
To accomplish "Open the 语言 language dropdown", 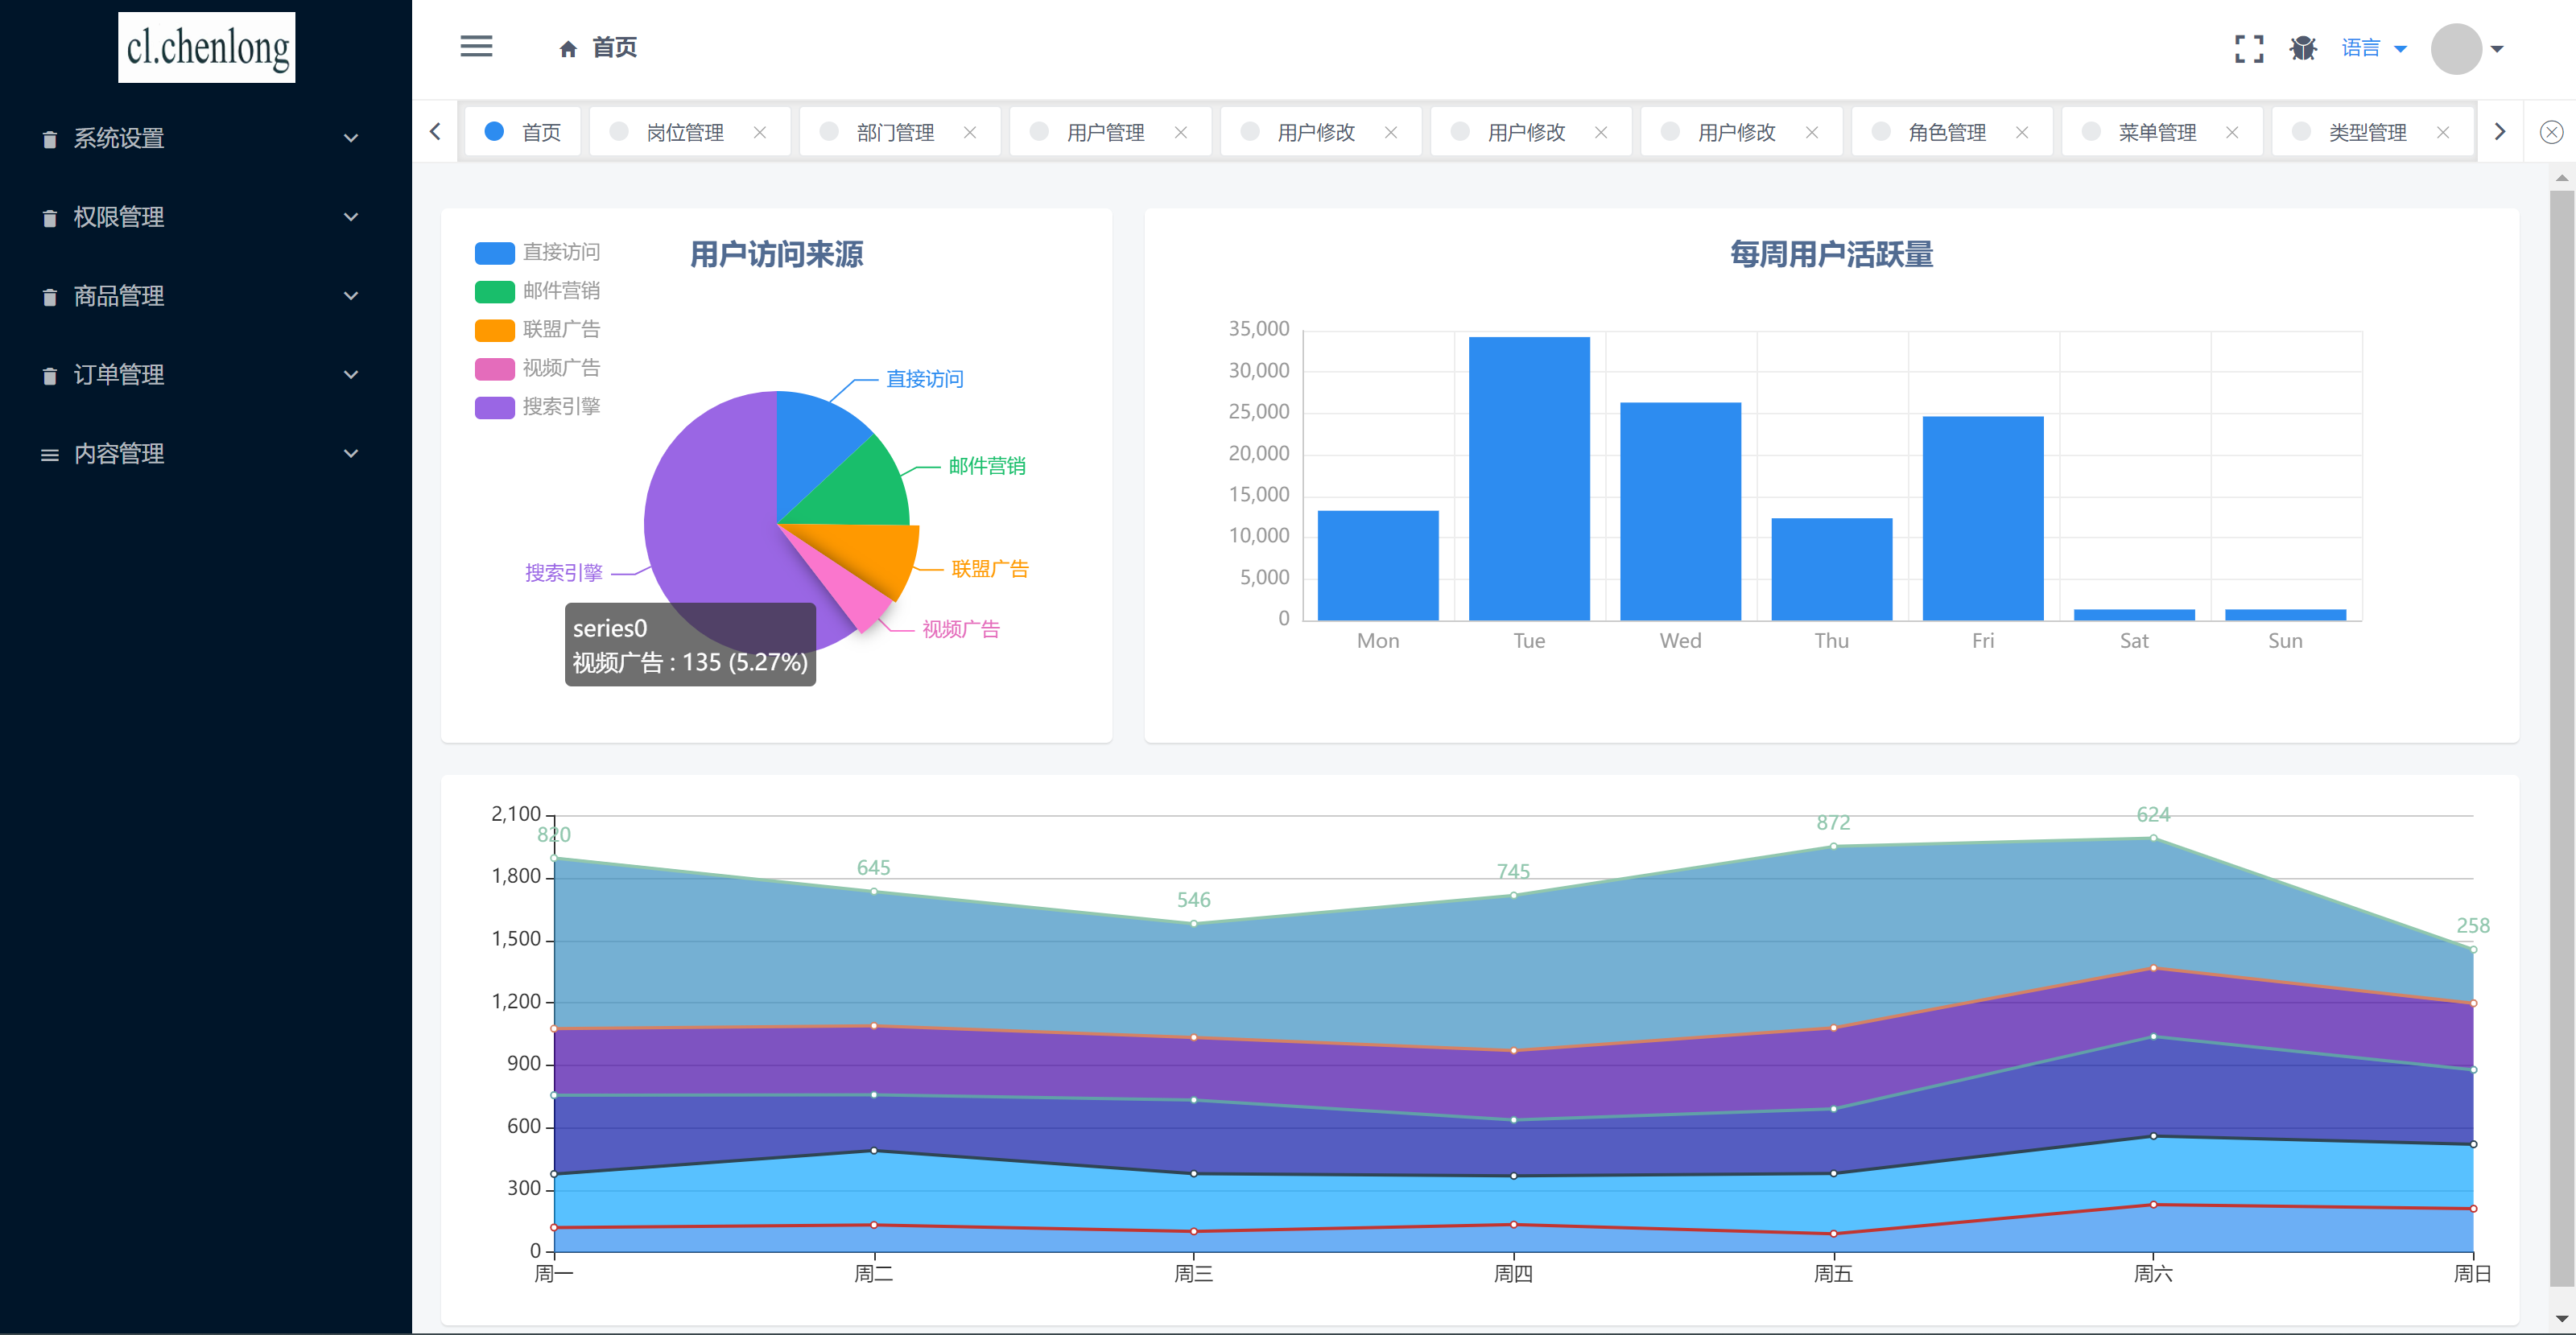I will pyautogui.click(x=2374, y=48).
